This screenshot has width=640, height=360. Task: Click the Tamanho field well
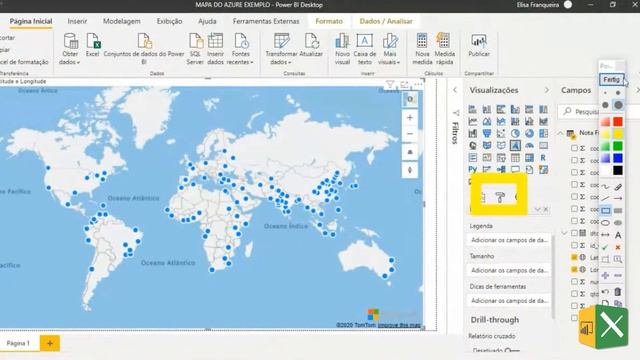click(x=509, y=270)
